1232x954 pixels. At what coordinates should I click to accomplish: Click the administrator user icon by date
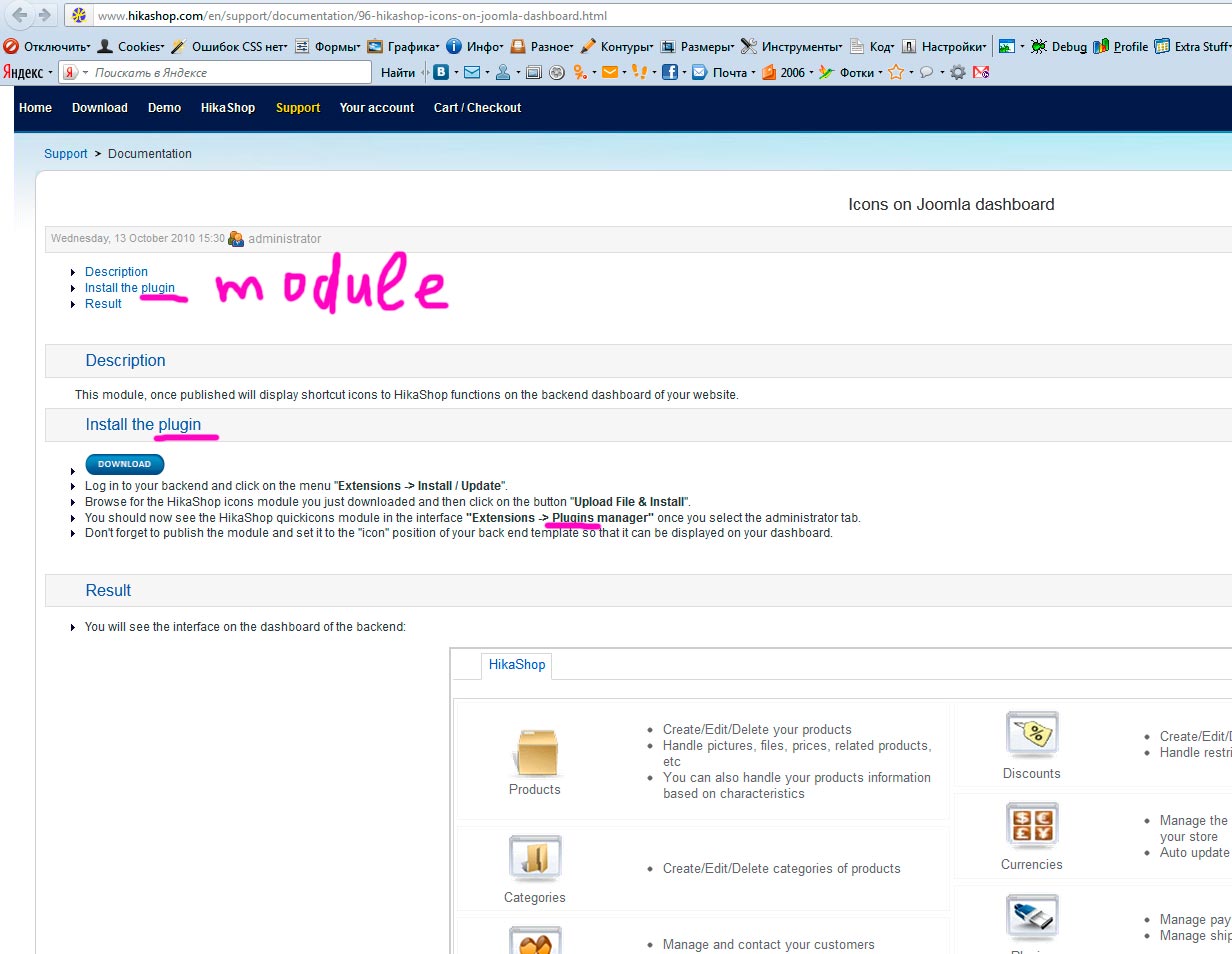pos(236,239)
